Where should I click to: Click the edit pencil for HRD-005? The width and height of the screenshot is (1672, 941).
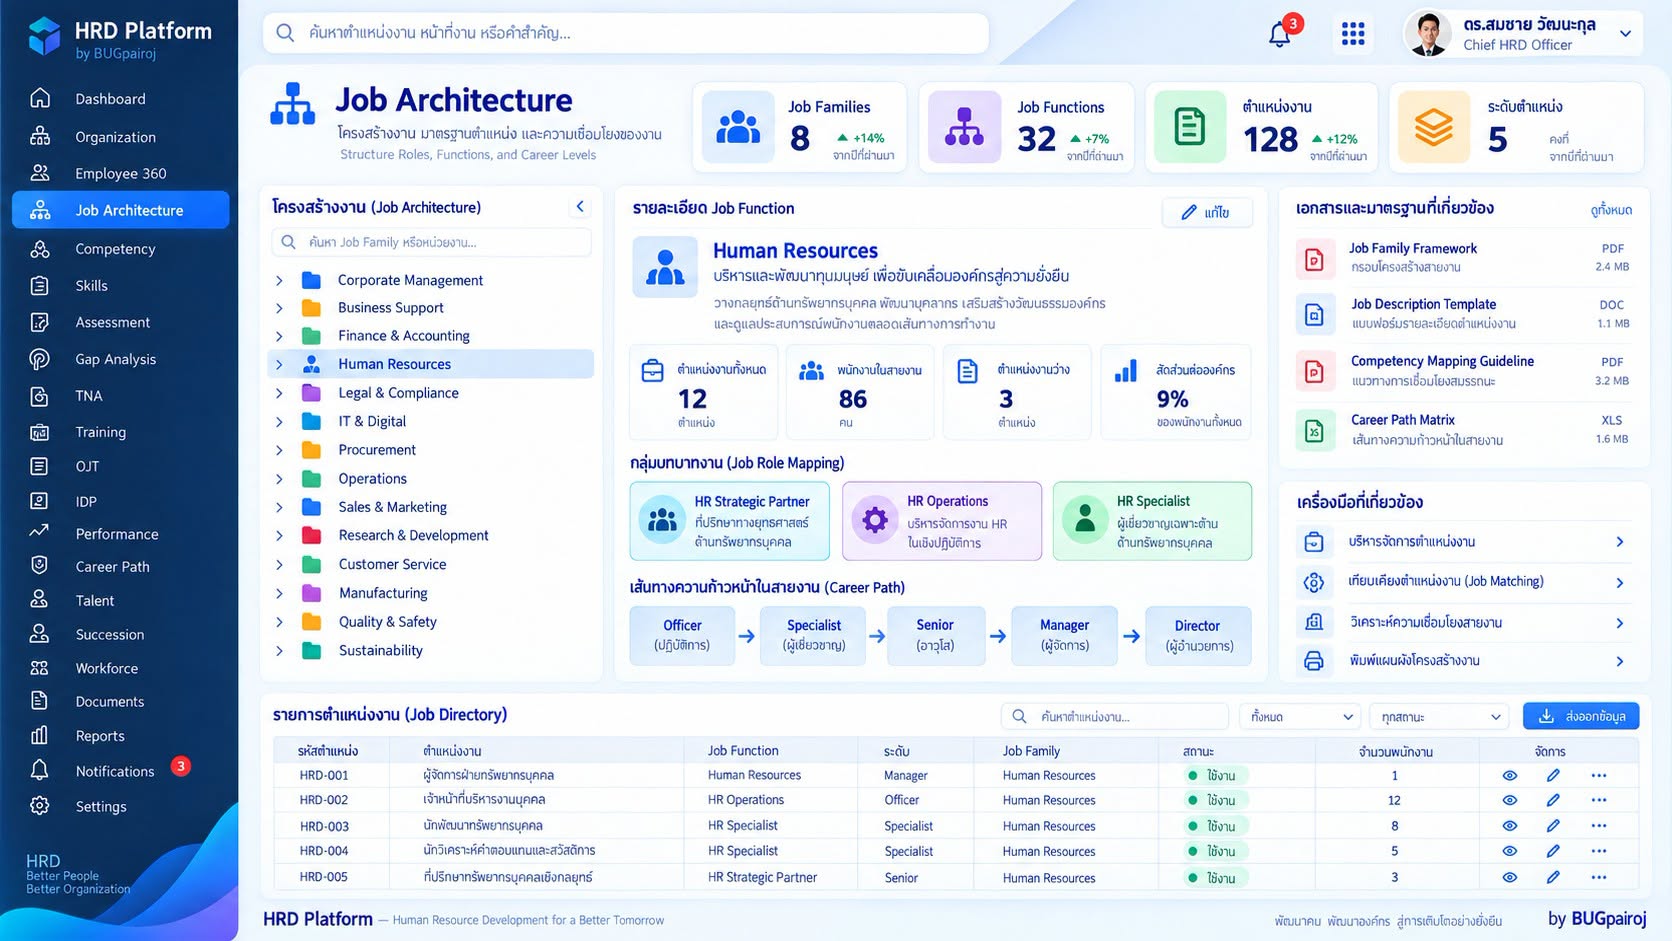click(1553, 877)
